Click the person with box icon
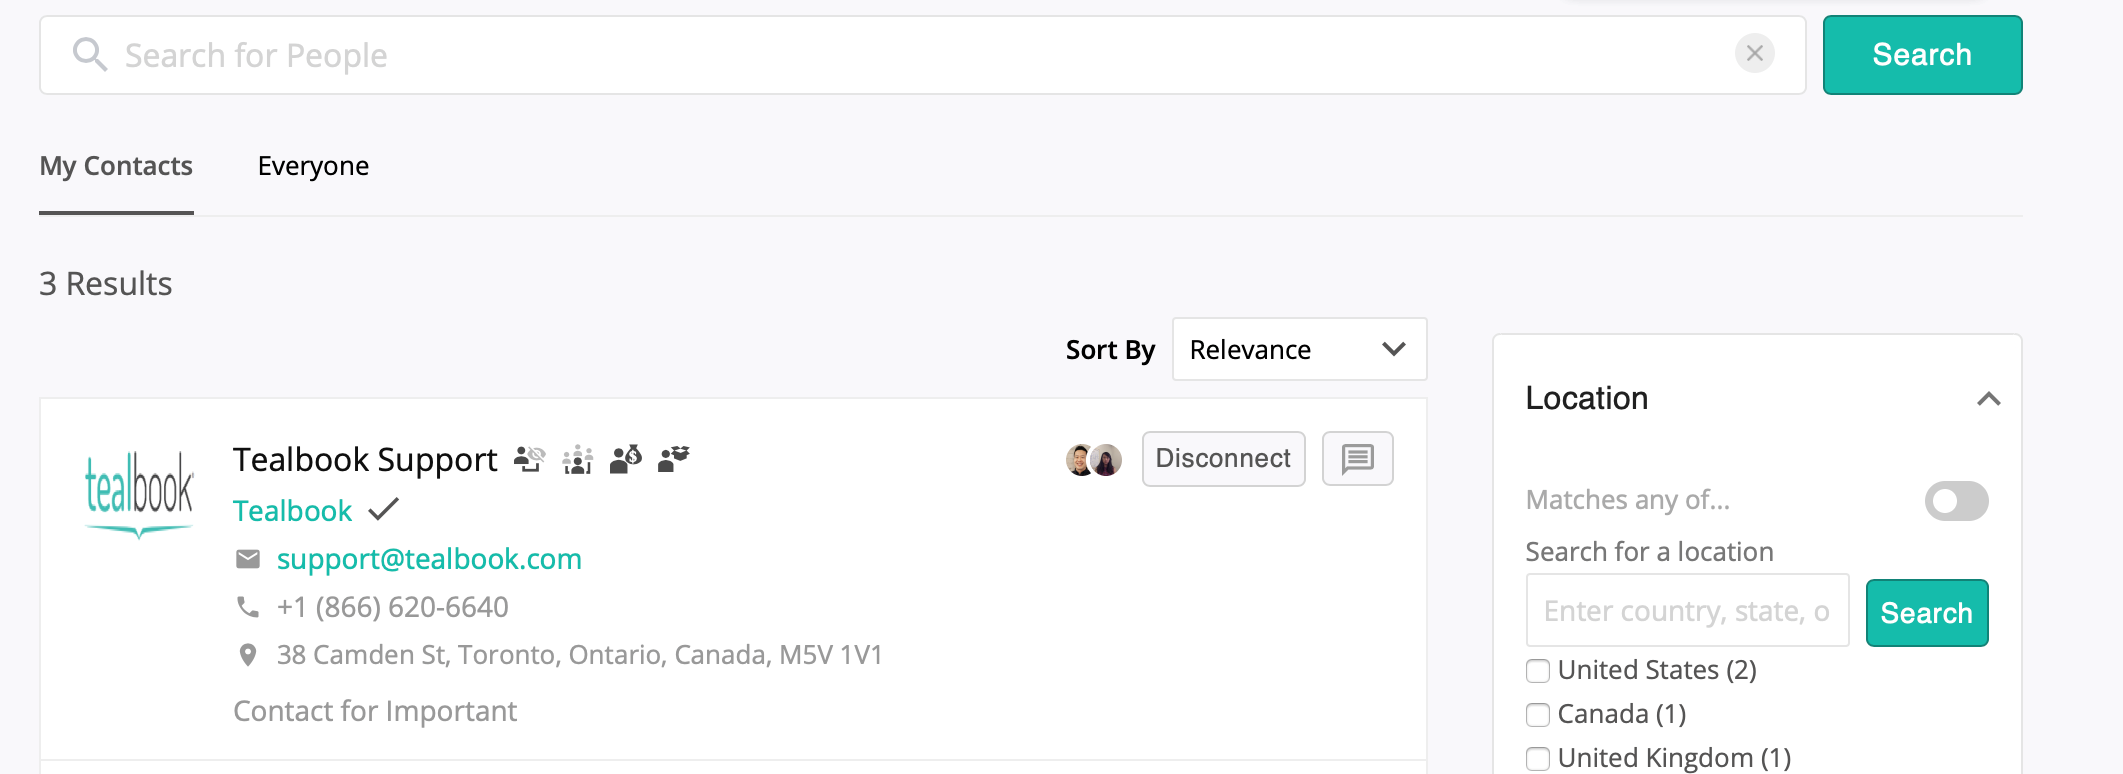The image size is (2123, 774). pyautogui.click(x=674, y=459)
